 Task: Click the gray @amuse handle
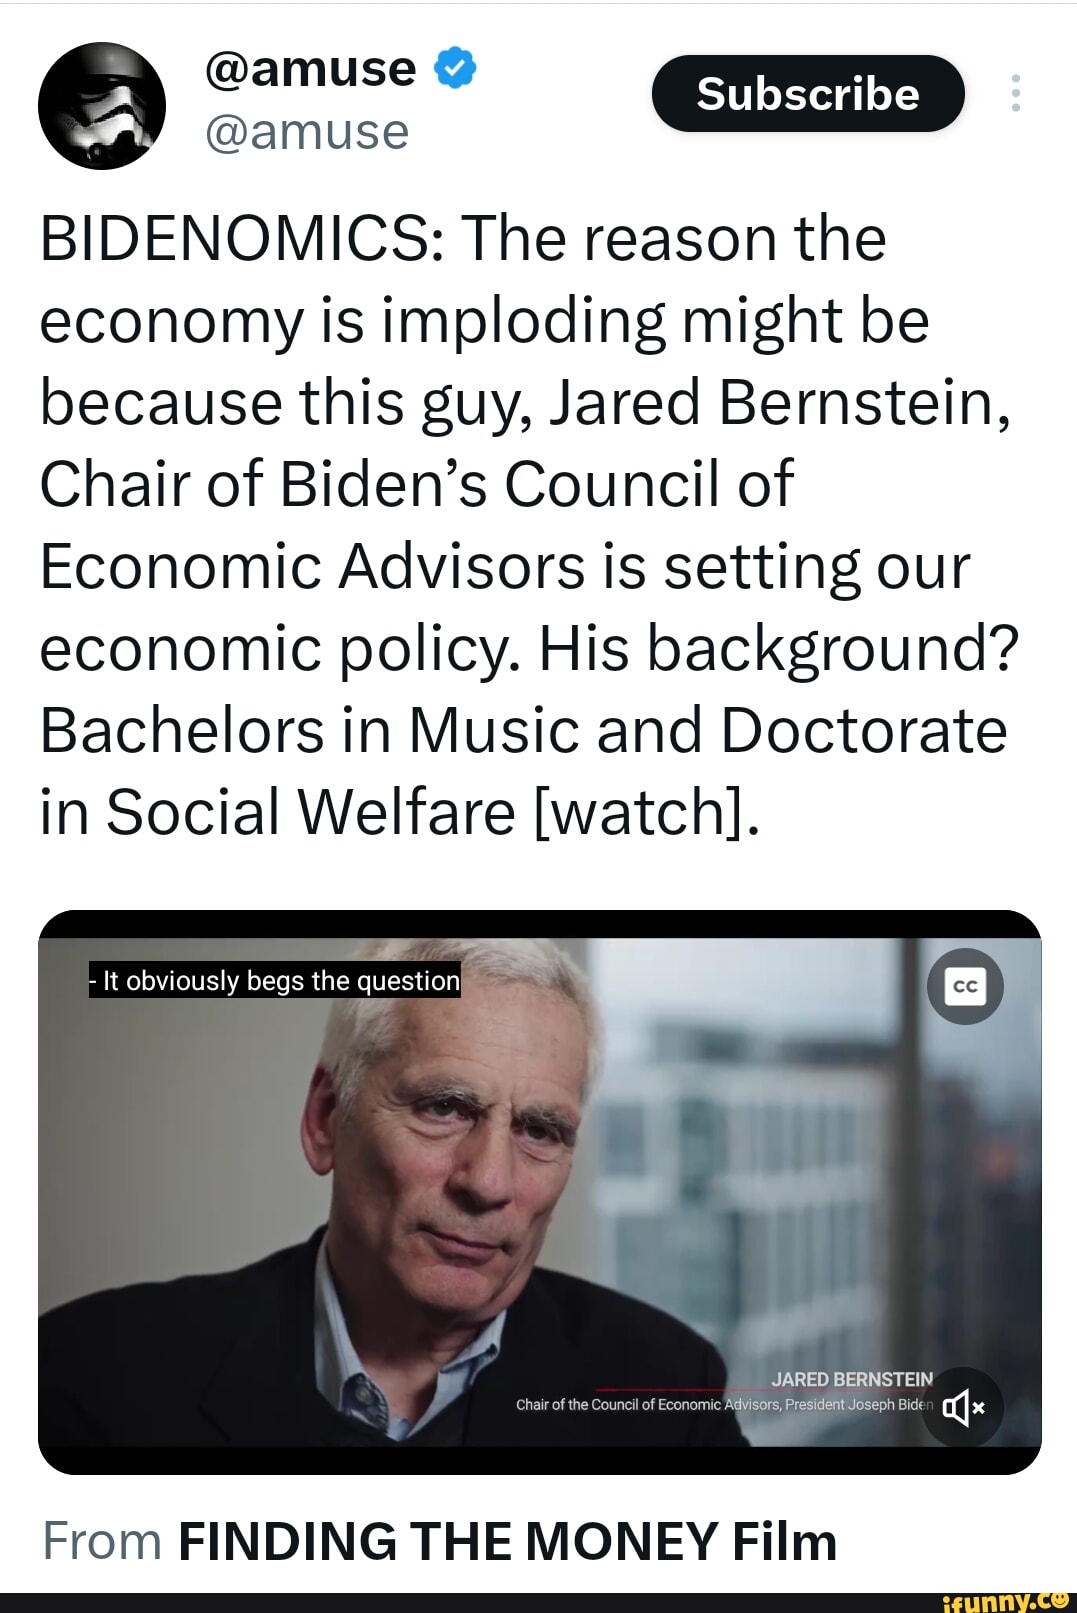pyautogui.click(x=307, y=132)
